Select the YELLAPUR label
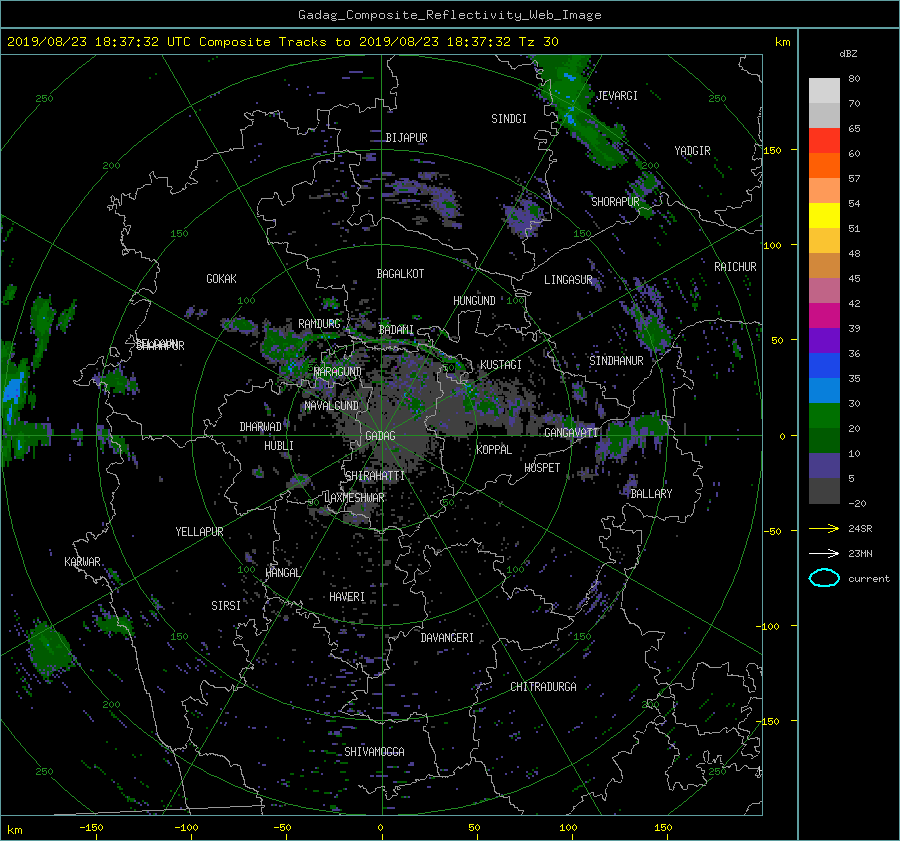The width and height of the screenshot is (900, 841). click(x=199, y=532)
